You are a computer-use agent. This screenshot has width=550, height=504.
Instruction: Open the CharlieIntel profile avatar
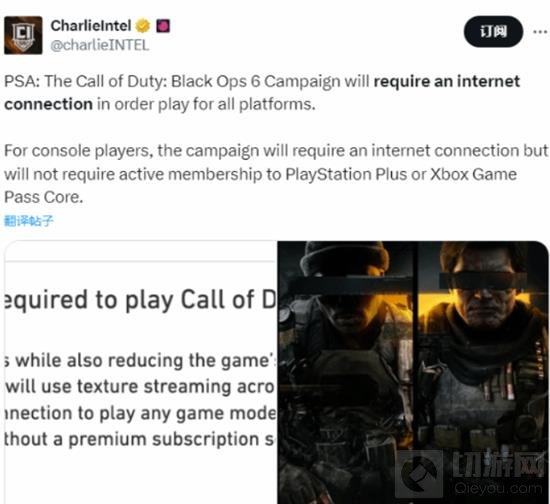[23, 35]
